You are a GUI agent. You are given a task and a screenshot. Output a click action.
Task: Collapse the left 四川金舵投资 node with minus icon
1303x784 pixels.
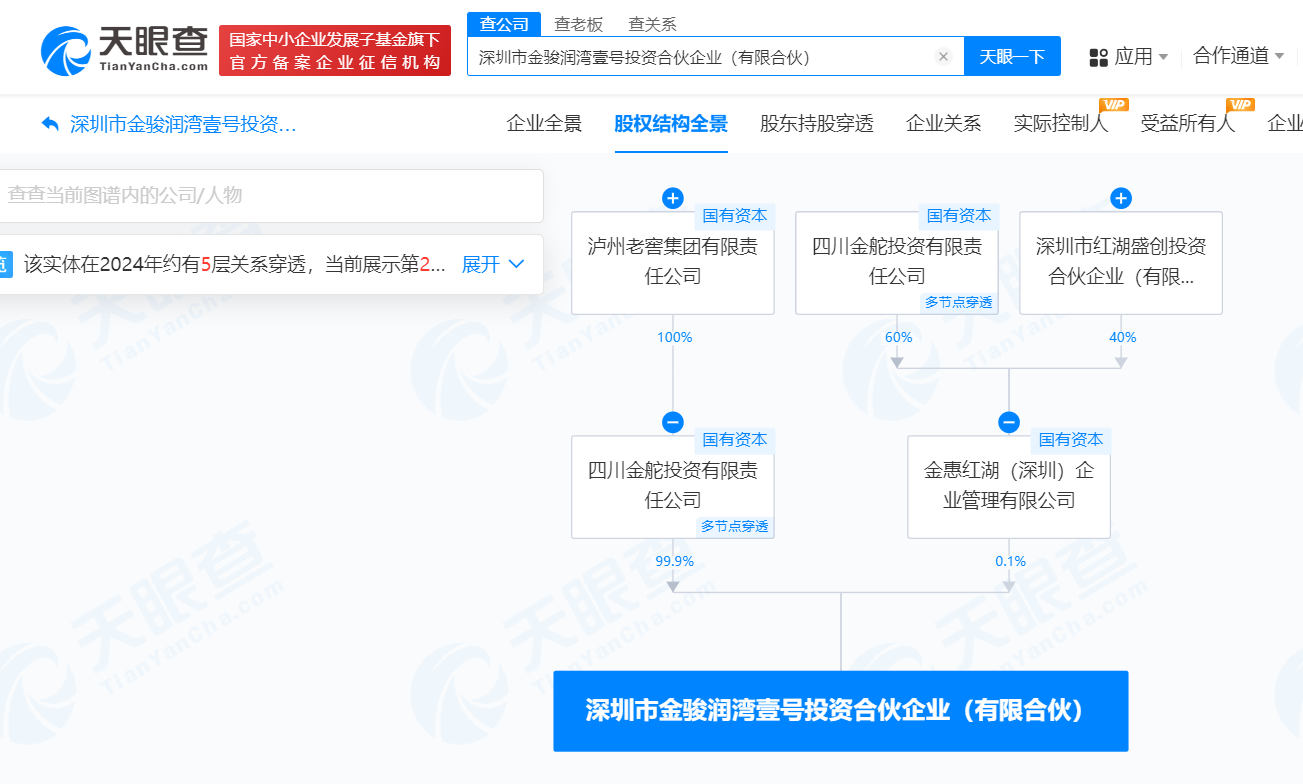pyautogui.click(x=673, y=422)
